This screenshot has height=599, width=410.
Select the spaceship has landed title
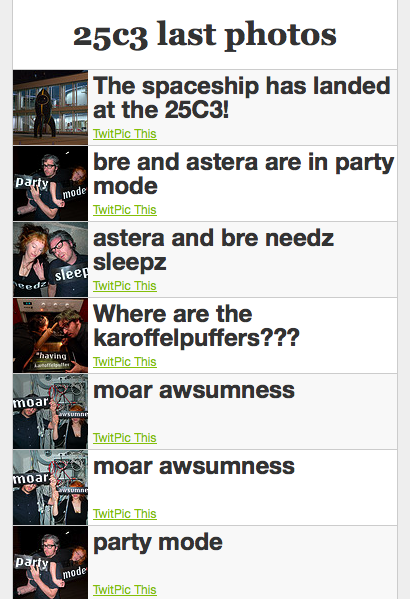242,98
